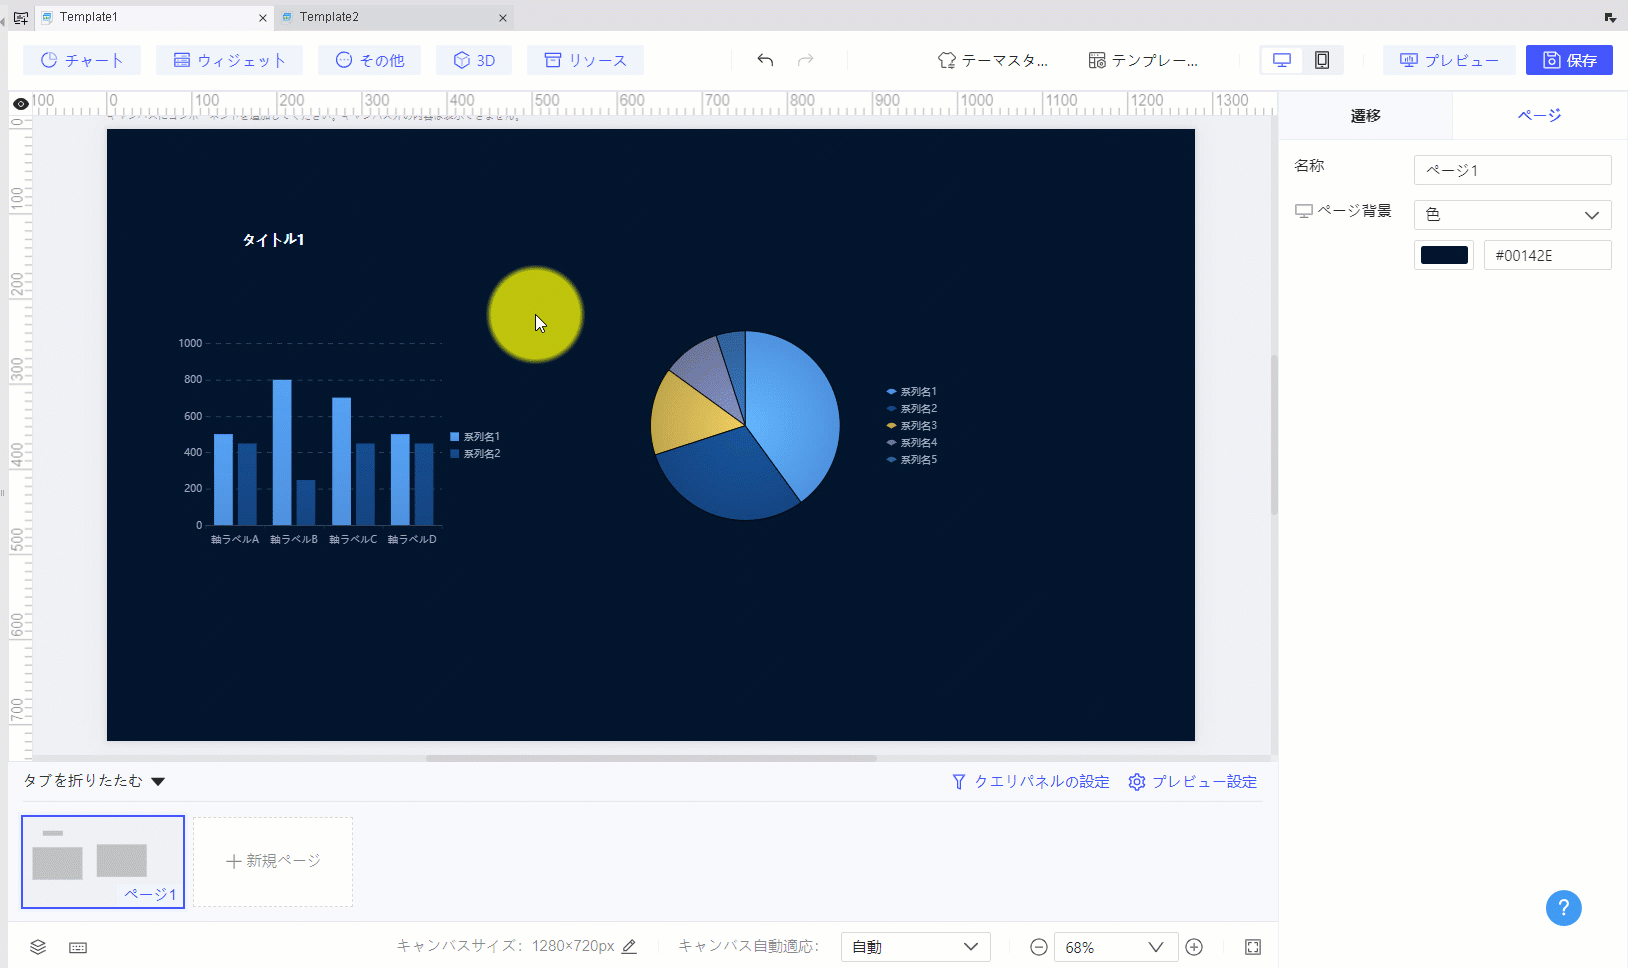
Task: Open the background color swatch
Action: 1444,255
